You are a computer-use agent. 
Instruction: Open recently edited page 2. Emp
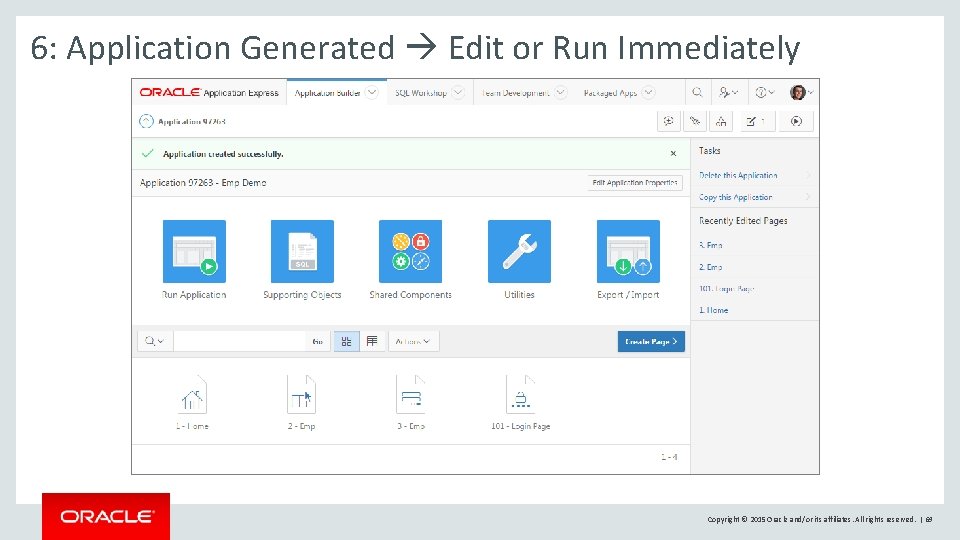pyautogui.click(x=711, y=267)
